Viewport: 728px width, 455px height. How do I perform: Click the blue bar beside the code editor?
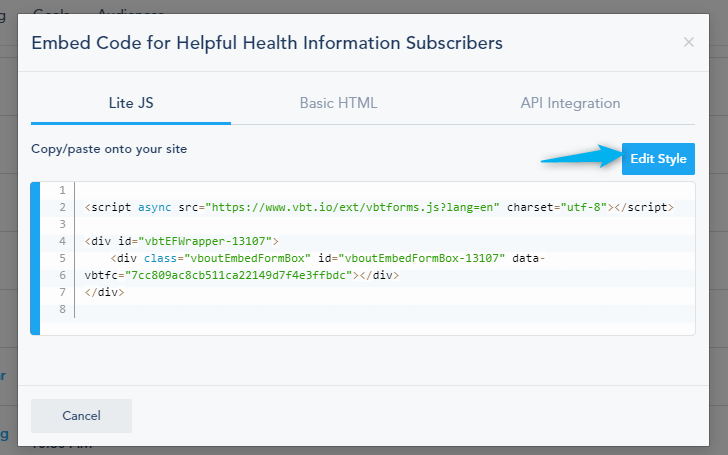pyautogui.click(x=35, y=258)
